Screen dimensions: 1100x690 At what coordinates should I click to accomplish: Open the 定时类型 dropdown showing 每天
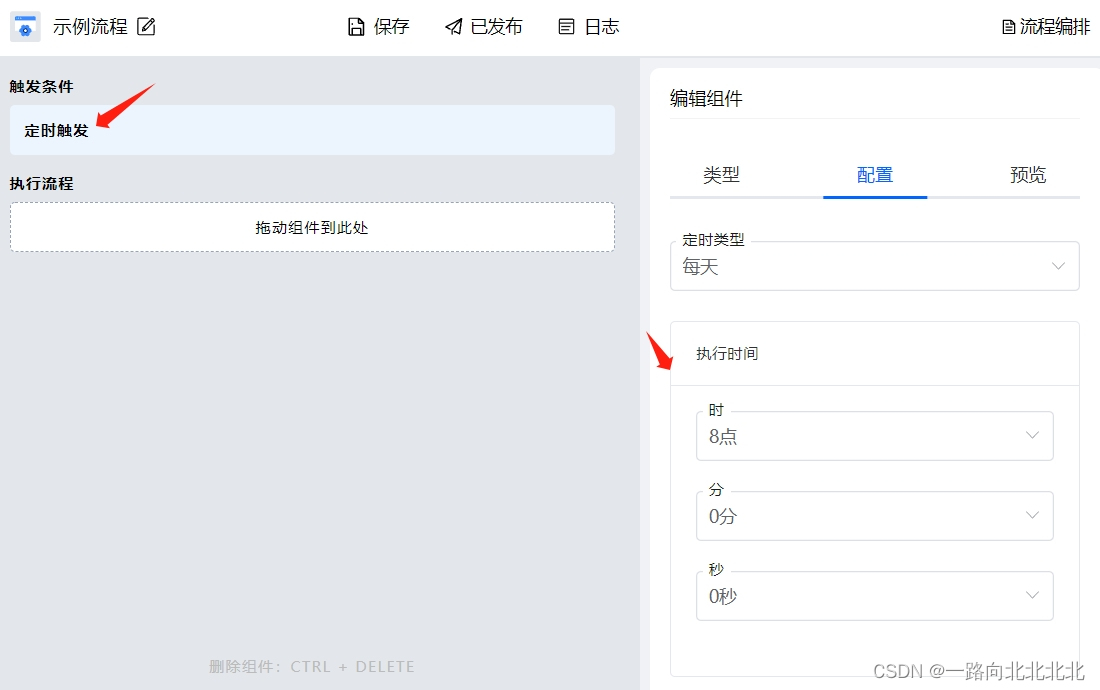(875, 266)
